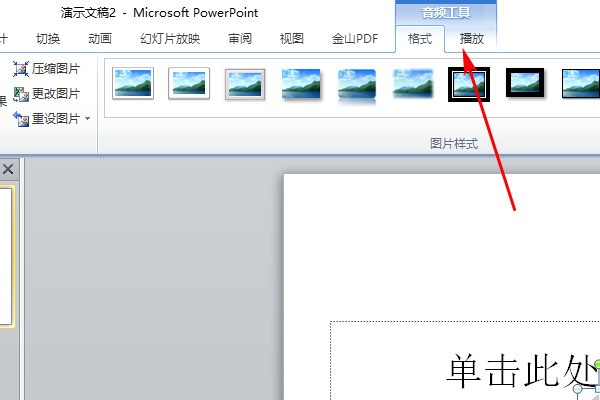Close the slide thumbnail pane with X
The width and height of the screenshot is (600, 400).
pos(8,169)
